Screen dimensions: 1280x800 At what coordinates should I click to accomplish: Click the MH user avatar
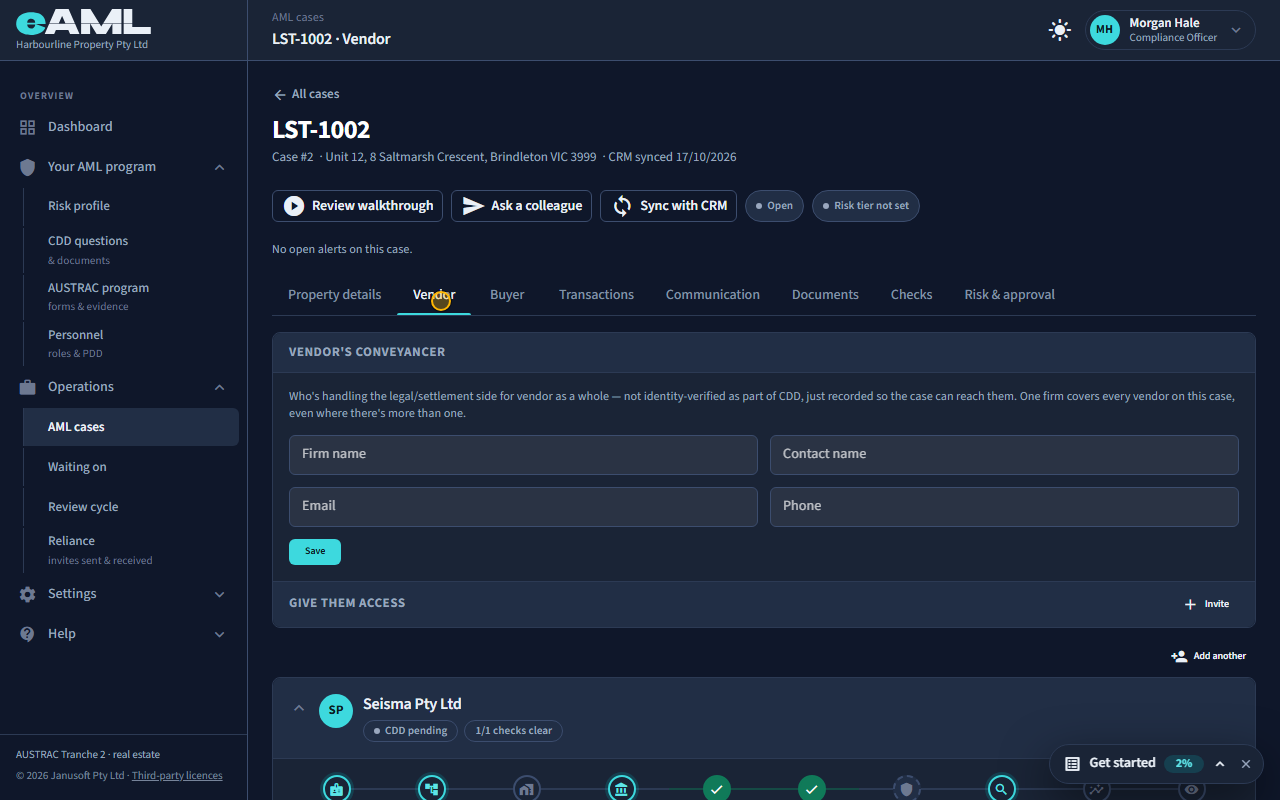pyautogui.click(x=1104, y=30)
